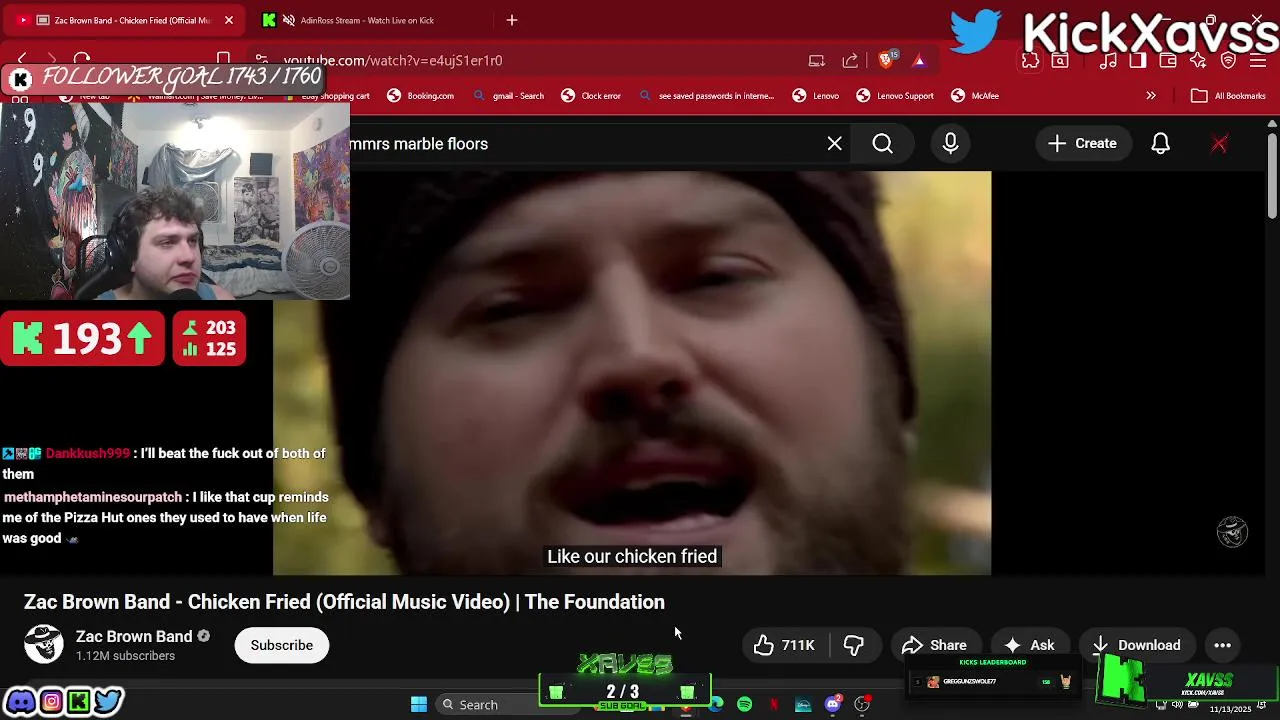This screenshot has height=720, width=1280.
Task: Open Brave Rewards triangle icon
Action: pos(919,60)
